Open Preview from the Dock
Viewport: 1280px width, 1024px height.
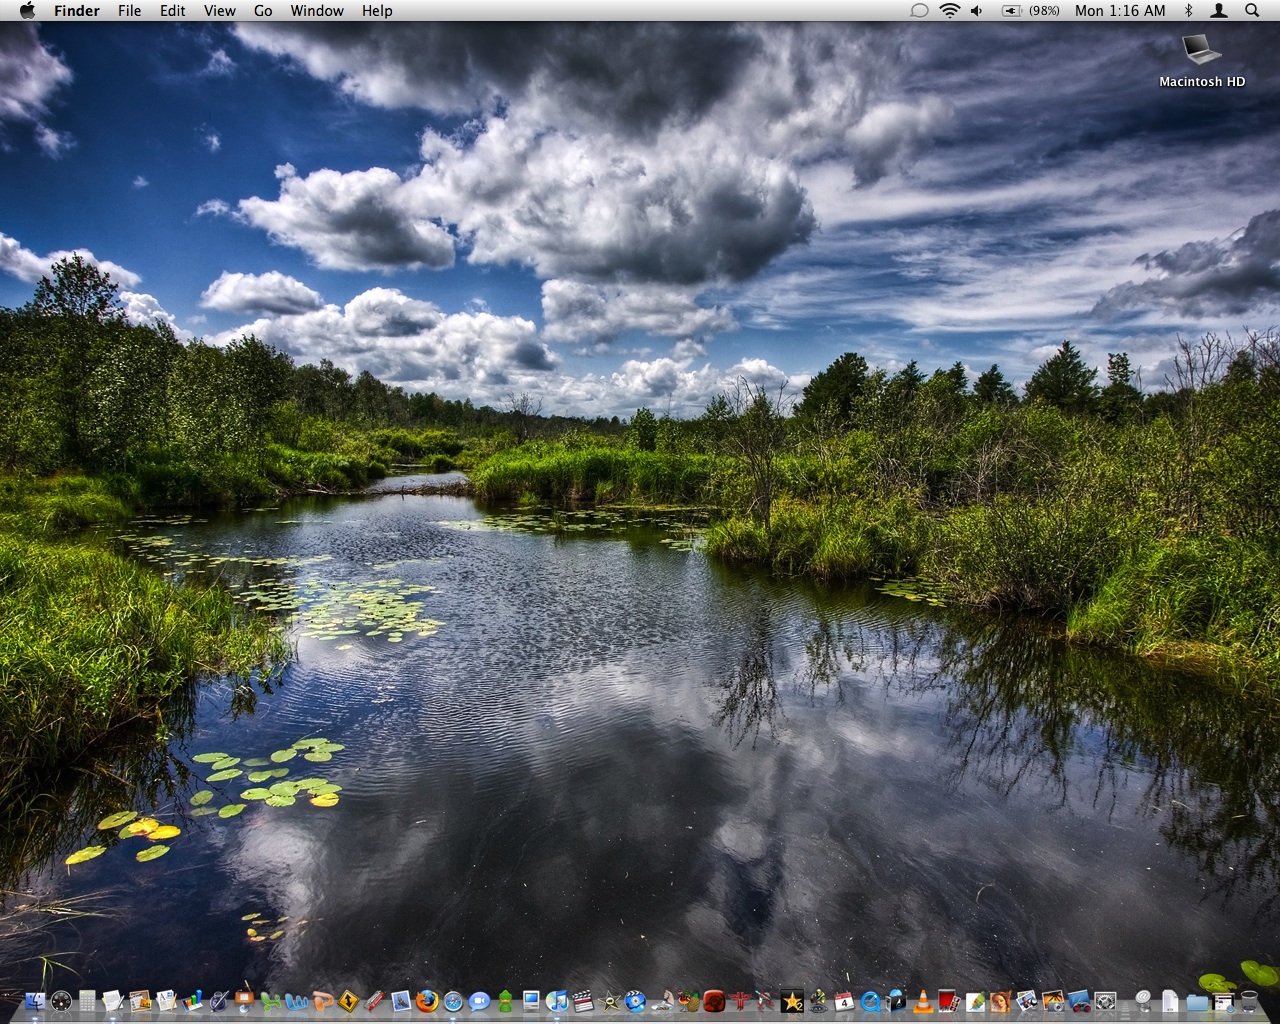[401, 1000]
